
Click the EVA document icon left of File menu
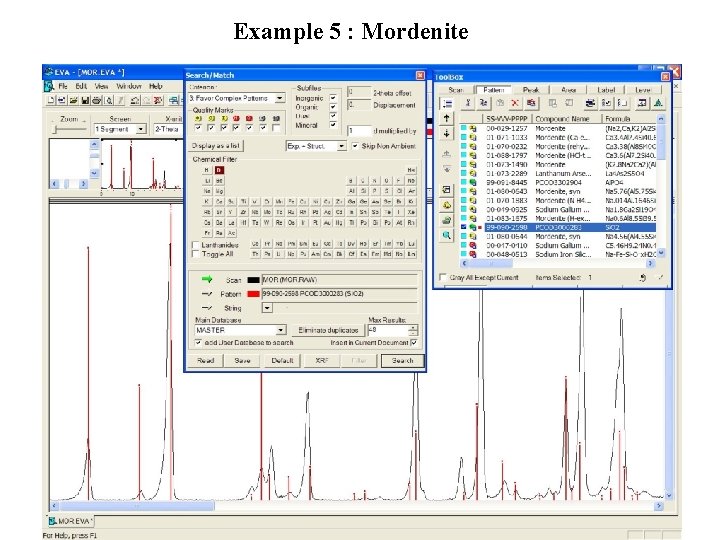(49, 86)
